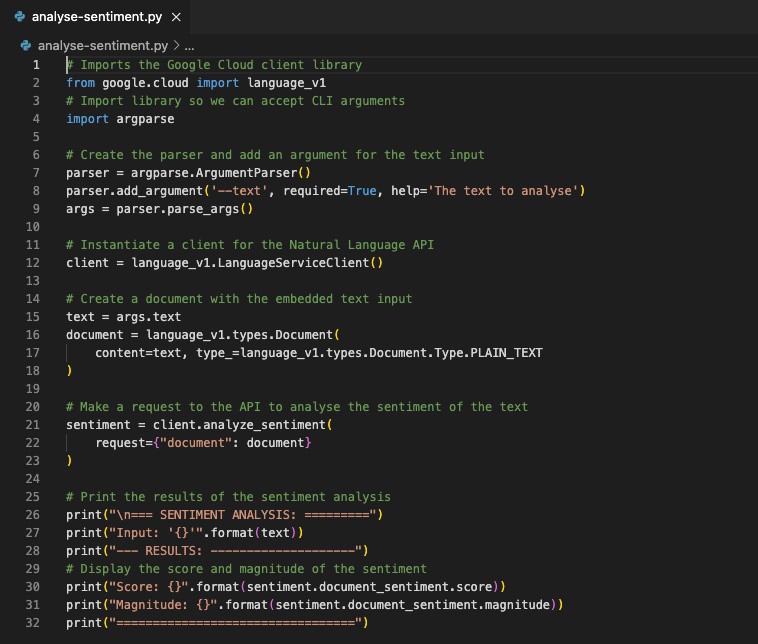
Task: Click 'RESULTS:' string on line 28
Action: pyautogui.click(x=174, y=551)
